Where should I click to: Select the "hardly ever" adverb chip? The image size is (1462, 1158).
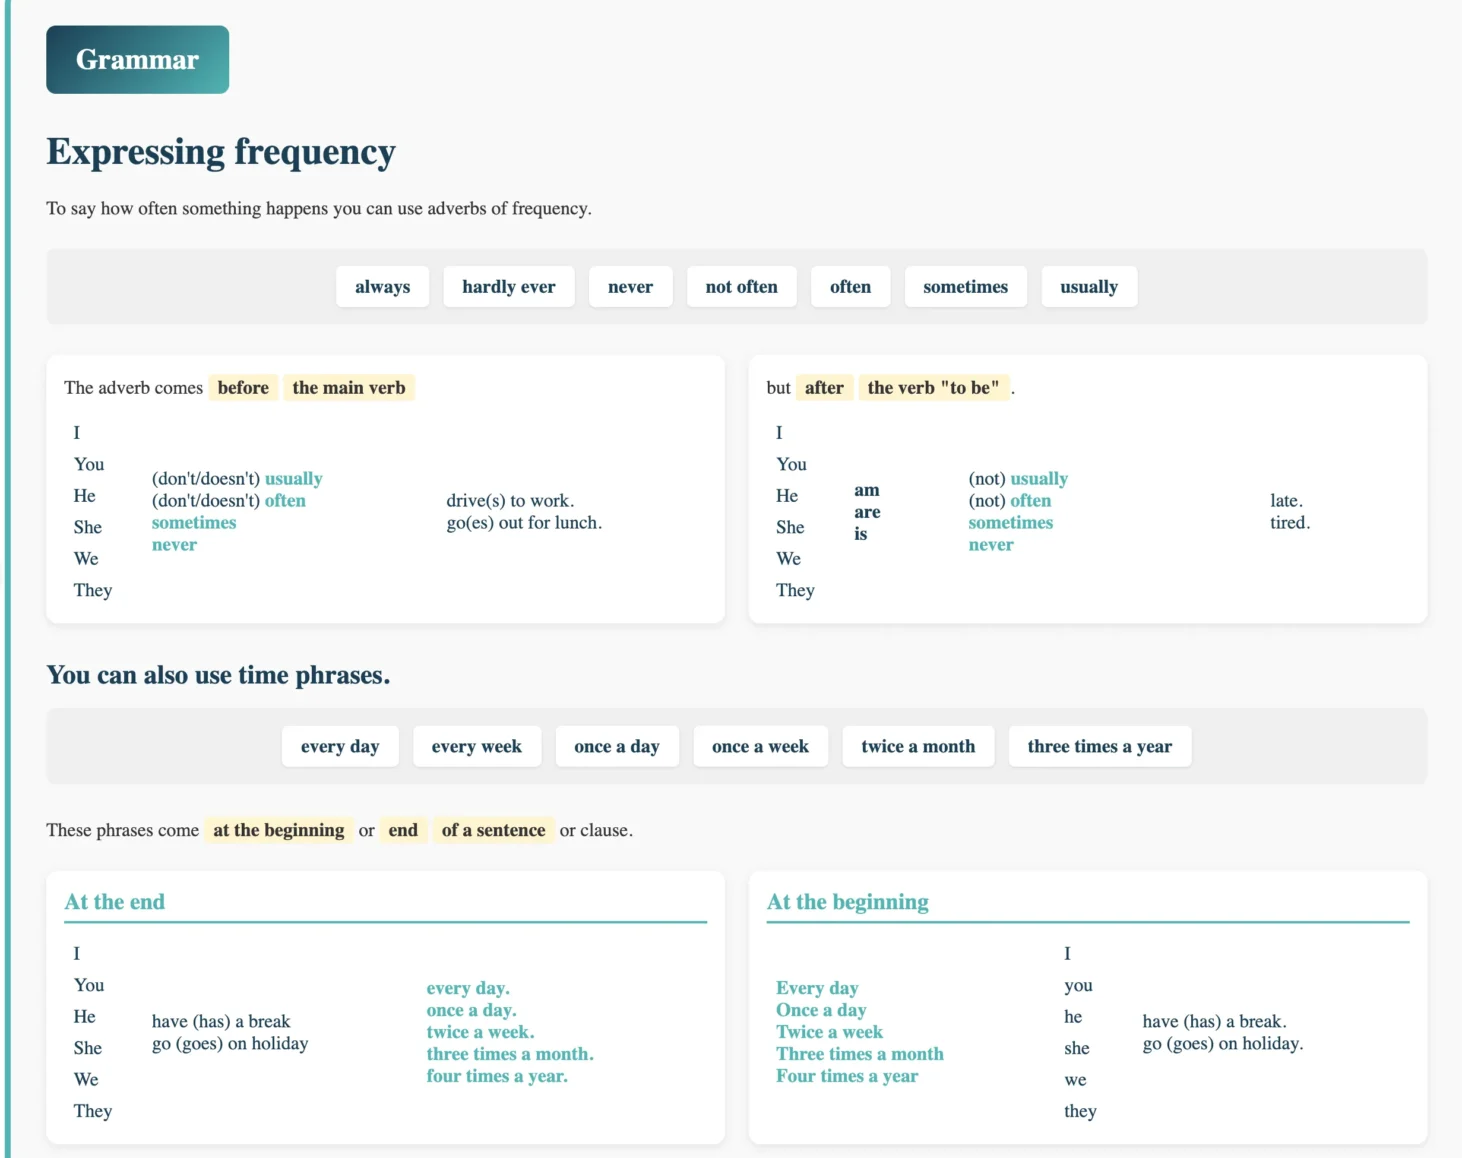(509, 287)
